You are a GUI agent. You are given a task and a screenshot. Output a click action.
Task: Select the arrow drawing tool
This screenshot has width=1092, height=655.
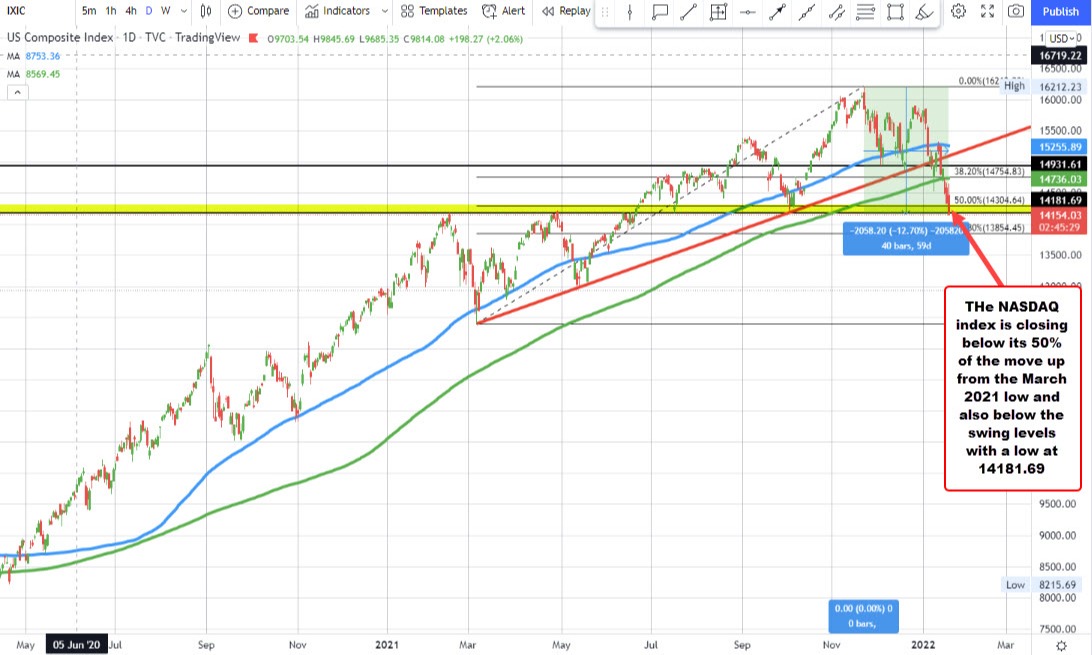click(x=777, y=12)
